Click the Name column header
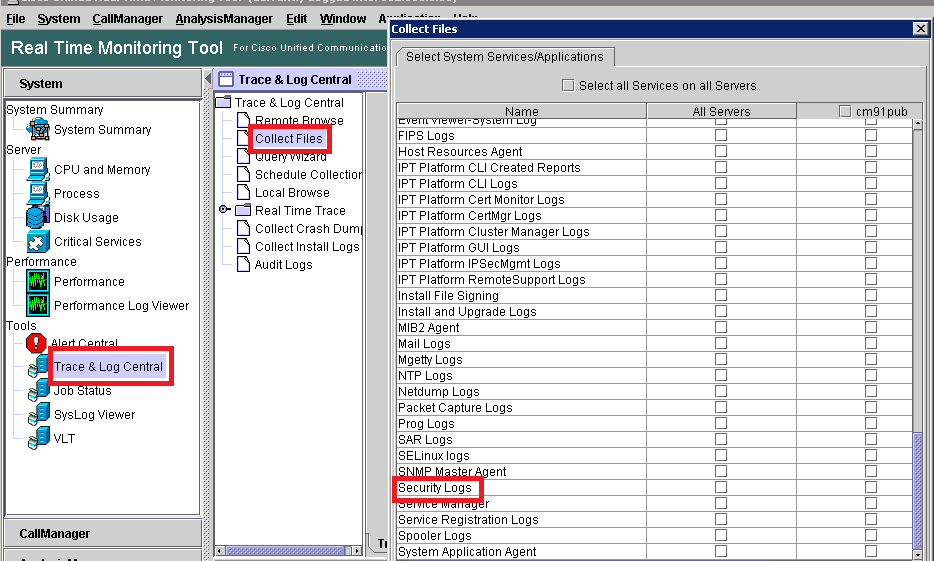The width and height of the screenshot is (934, 561). (522, 111)
